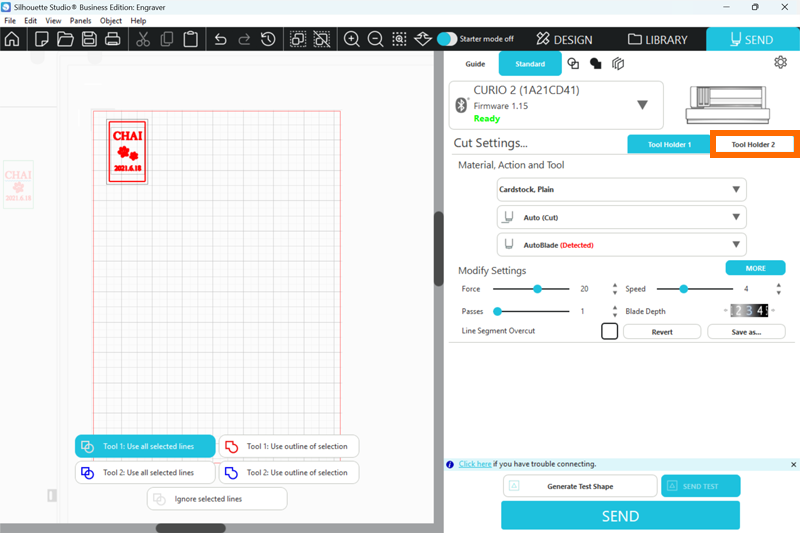This screenshot has height=533, width=800.
Task: Increase the Passes value with up arrow
Action: [614, 307]
